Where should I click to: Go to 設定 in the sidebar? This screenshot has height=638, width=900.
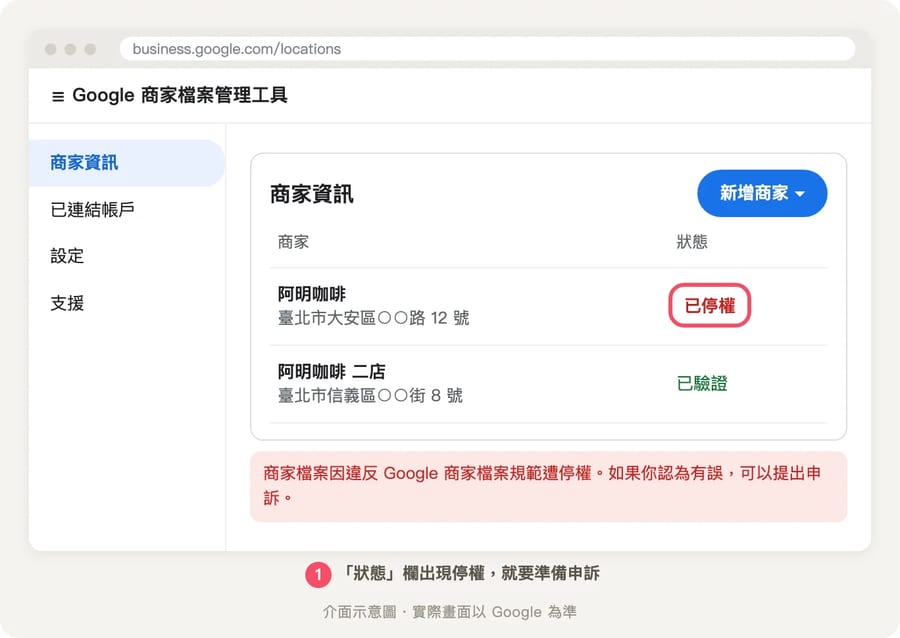pos(67,256)
